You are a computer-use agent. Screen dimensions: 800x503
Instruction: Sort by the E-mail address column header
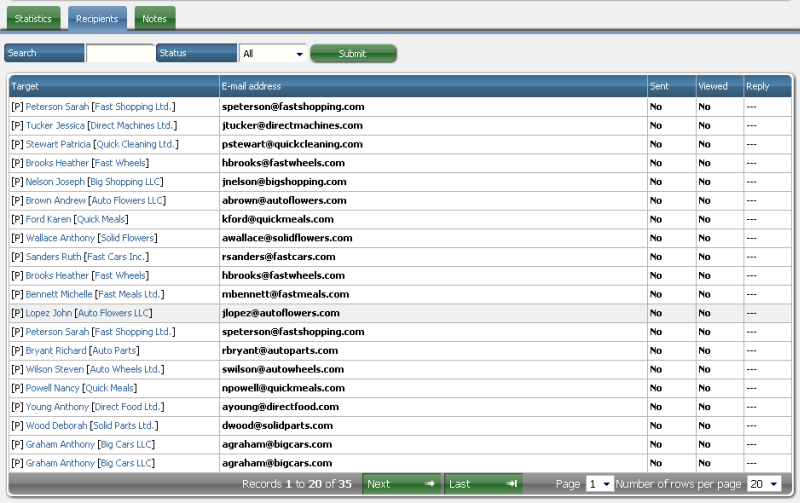(x=252, y=87)
